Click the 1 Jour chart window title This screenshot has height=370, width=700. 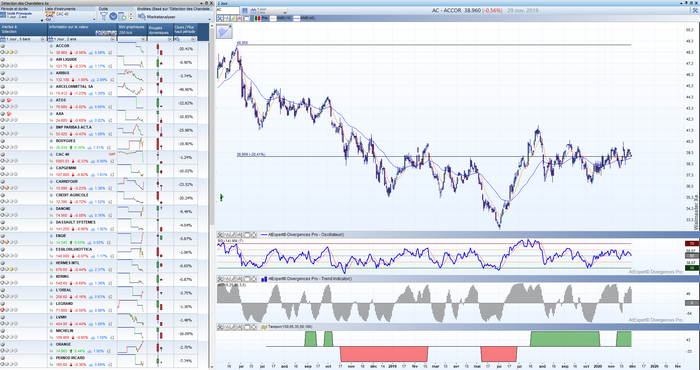coord(222,3)
